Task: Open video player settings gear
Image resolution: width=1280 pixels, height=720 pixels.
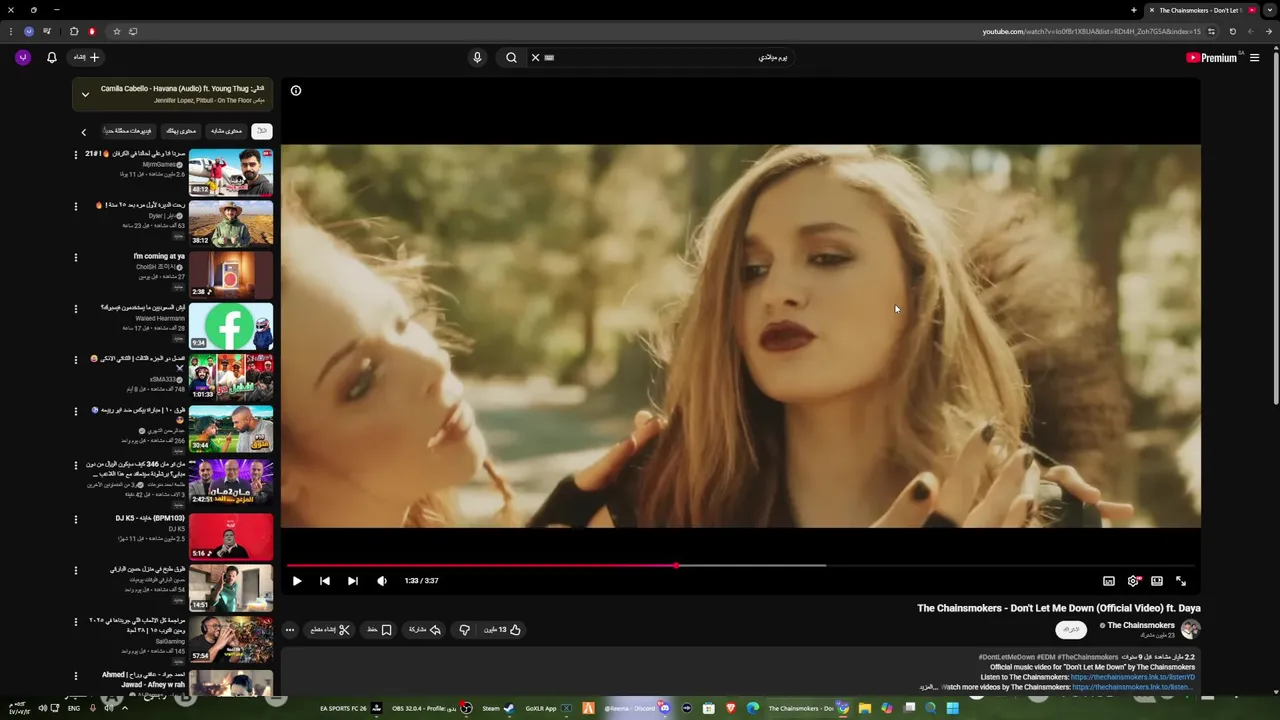Action: (x=1133, y=581)
